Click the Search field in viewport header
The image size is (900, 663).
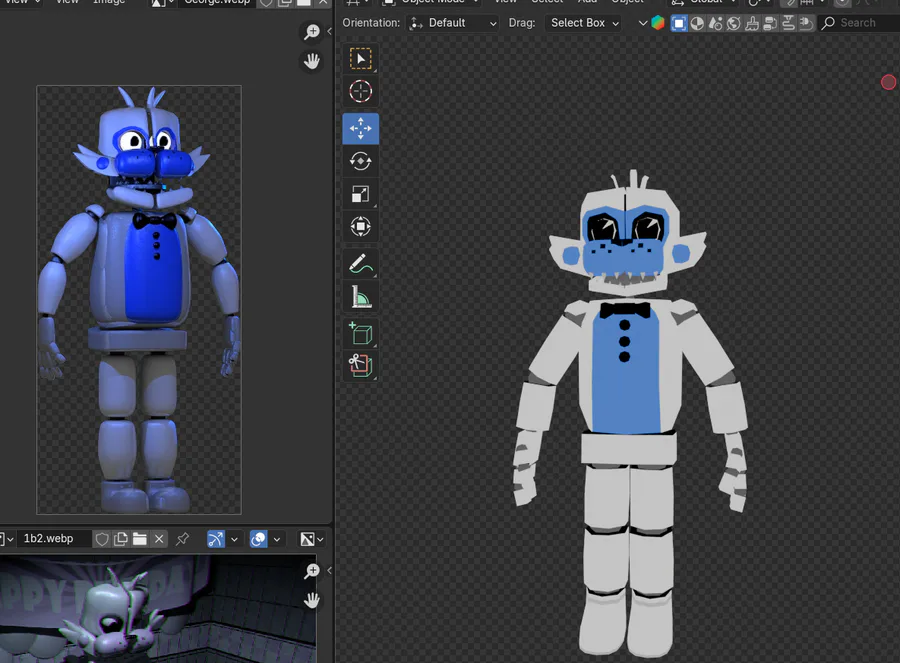tap(859, 23)
